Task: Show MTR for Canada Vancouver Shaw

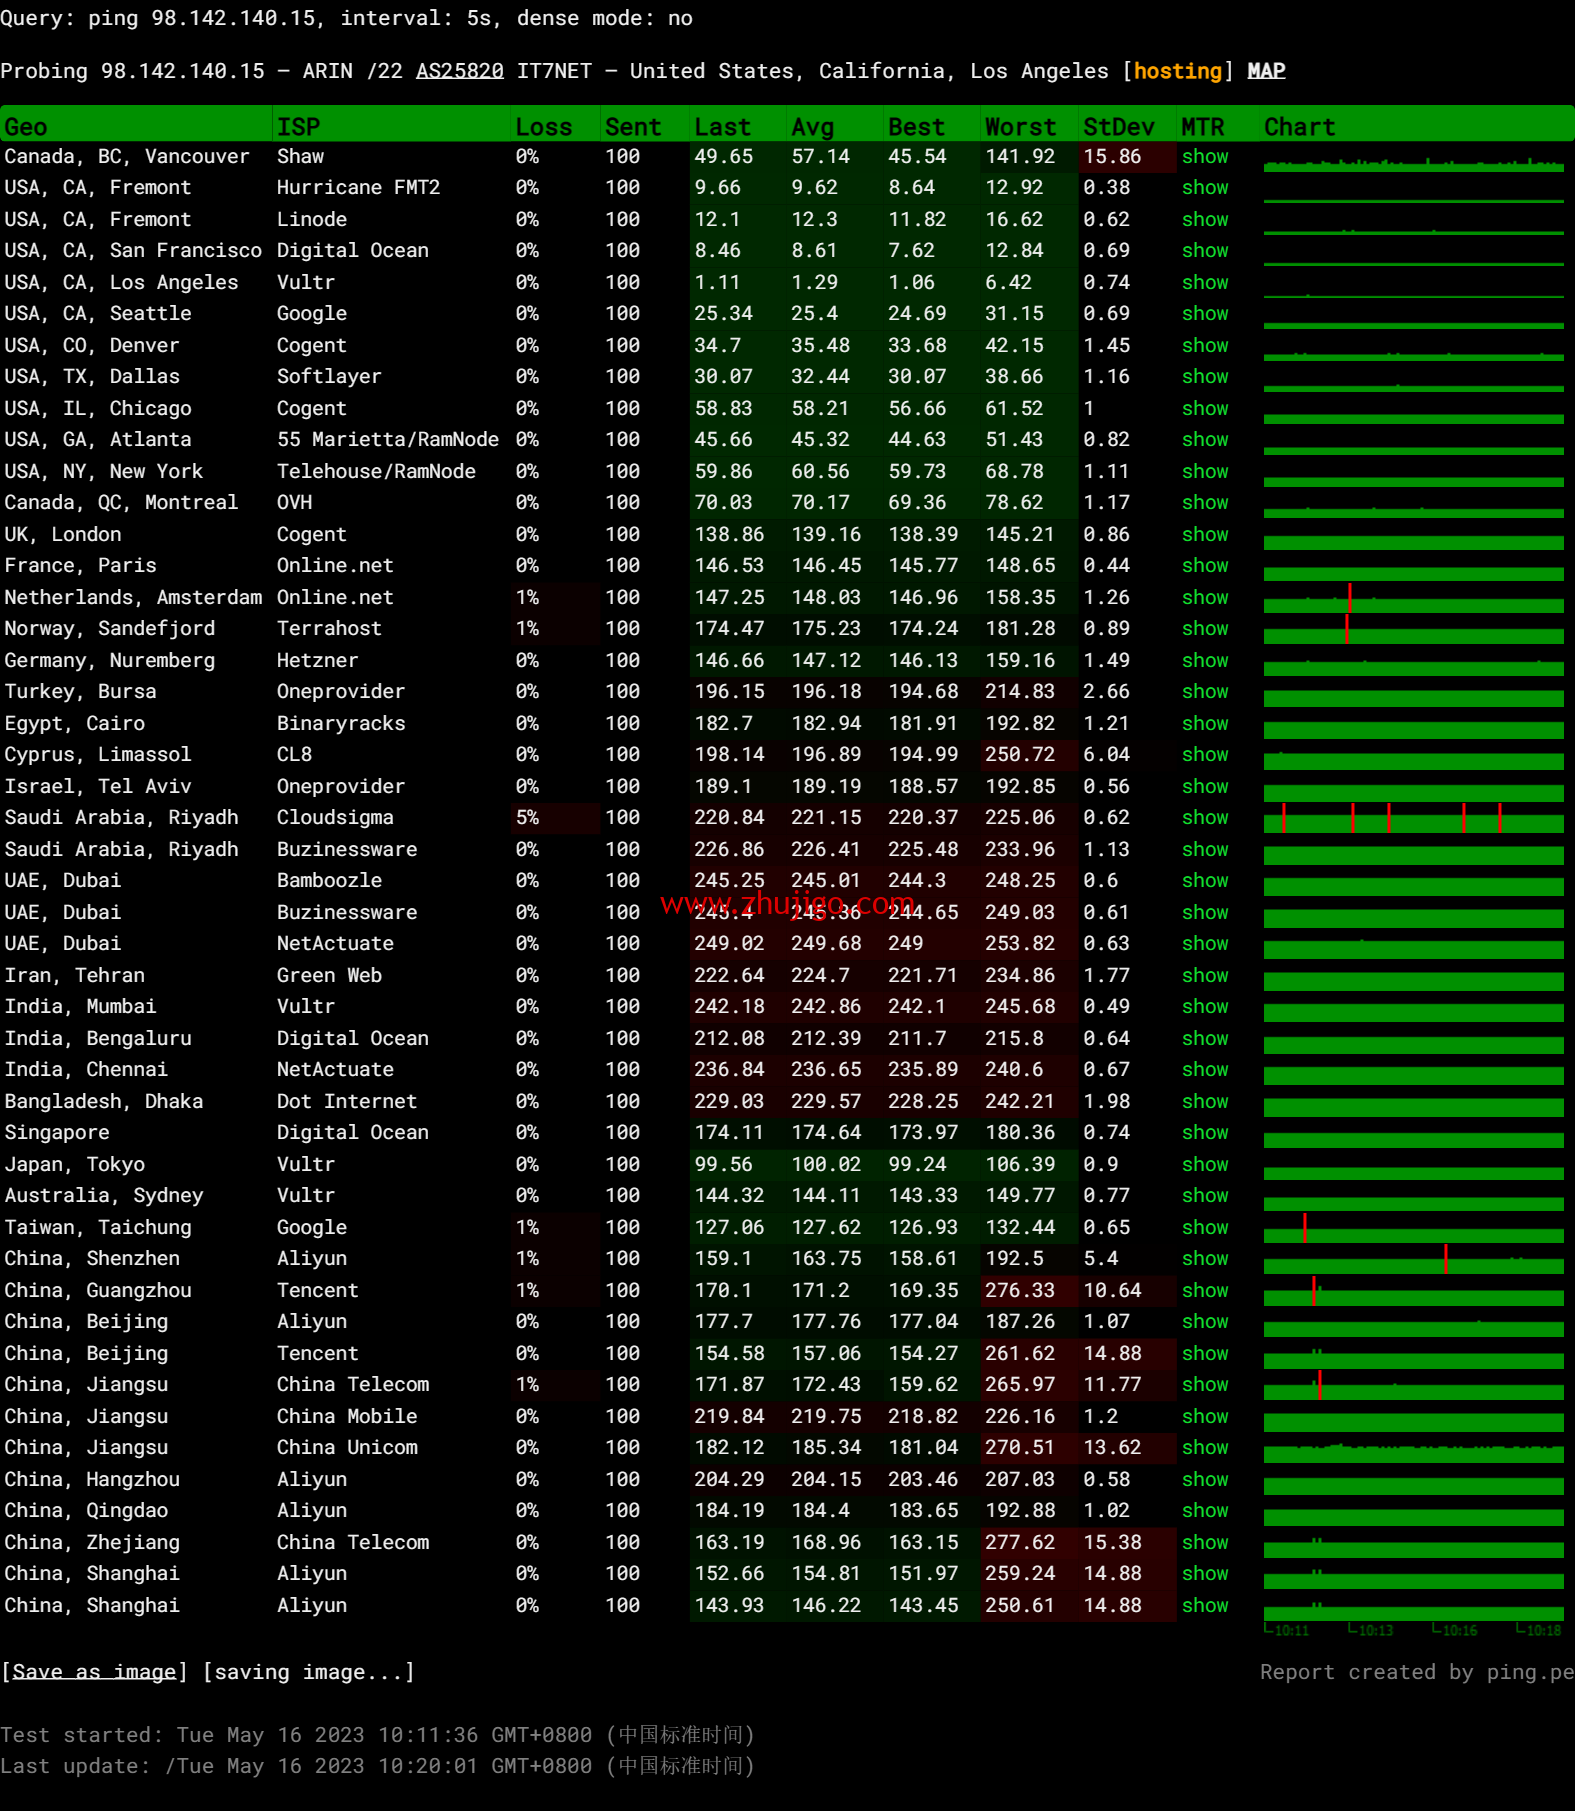Action: [1205, 157]
